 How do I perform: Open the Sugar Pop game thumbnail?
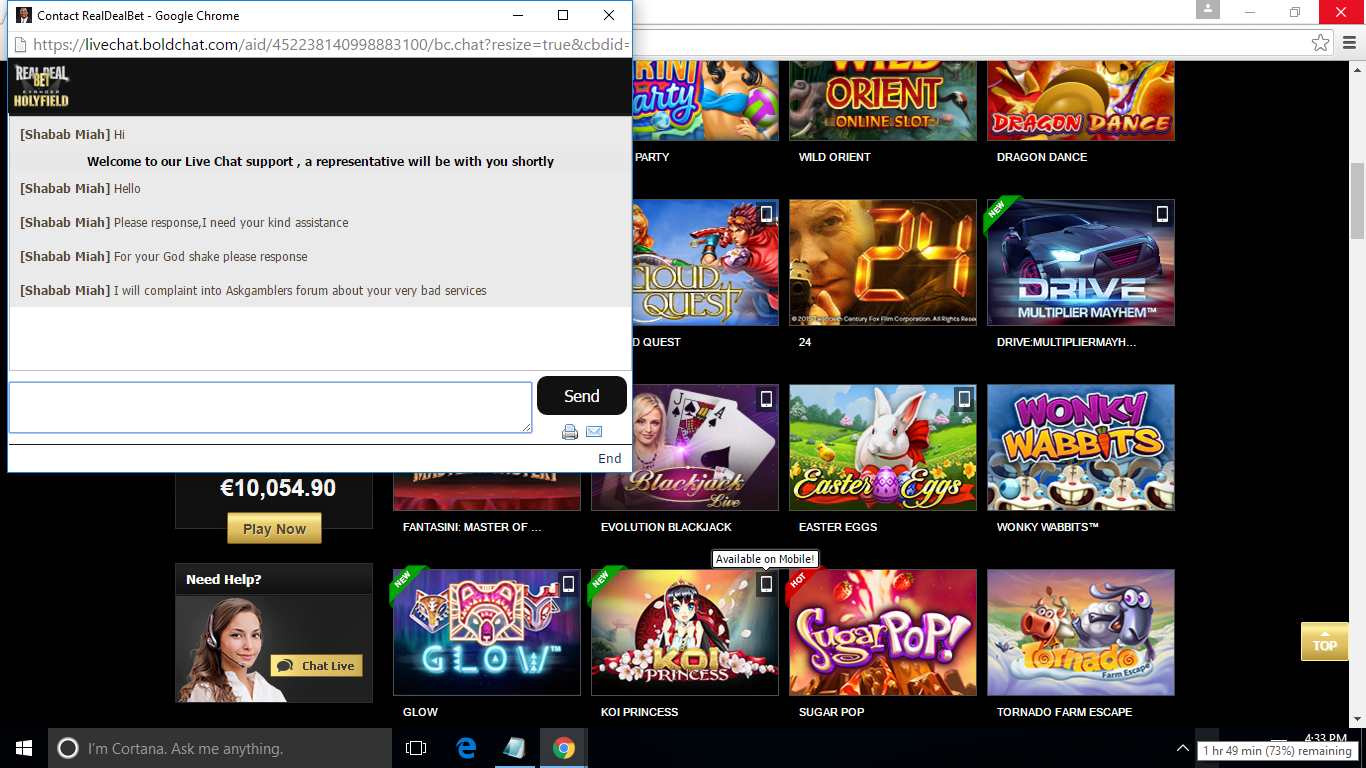(883, 633)
